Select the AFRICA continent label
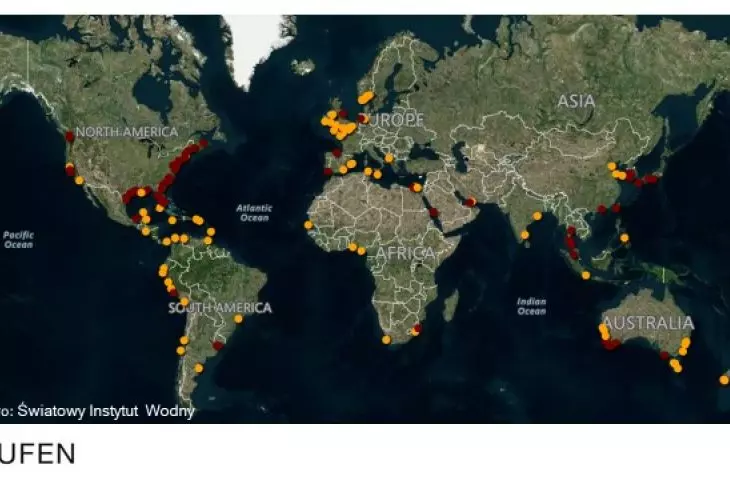 coord(405,253)
